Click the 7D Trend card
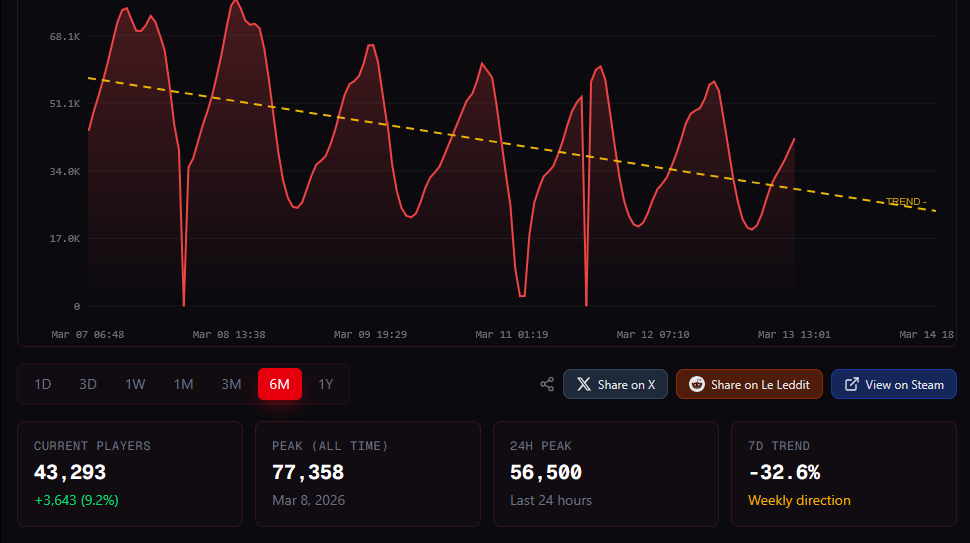This screenshot has width=970, height=543. [x=843, y=473]
